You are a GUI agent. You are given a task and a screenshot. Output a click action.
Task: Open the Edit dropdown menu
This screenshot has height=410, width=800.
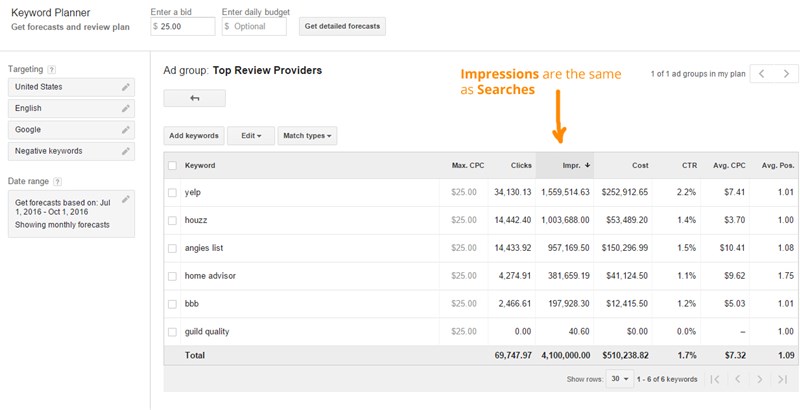click(x=250, y=135)
